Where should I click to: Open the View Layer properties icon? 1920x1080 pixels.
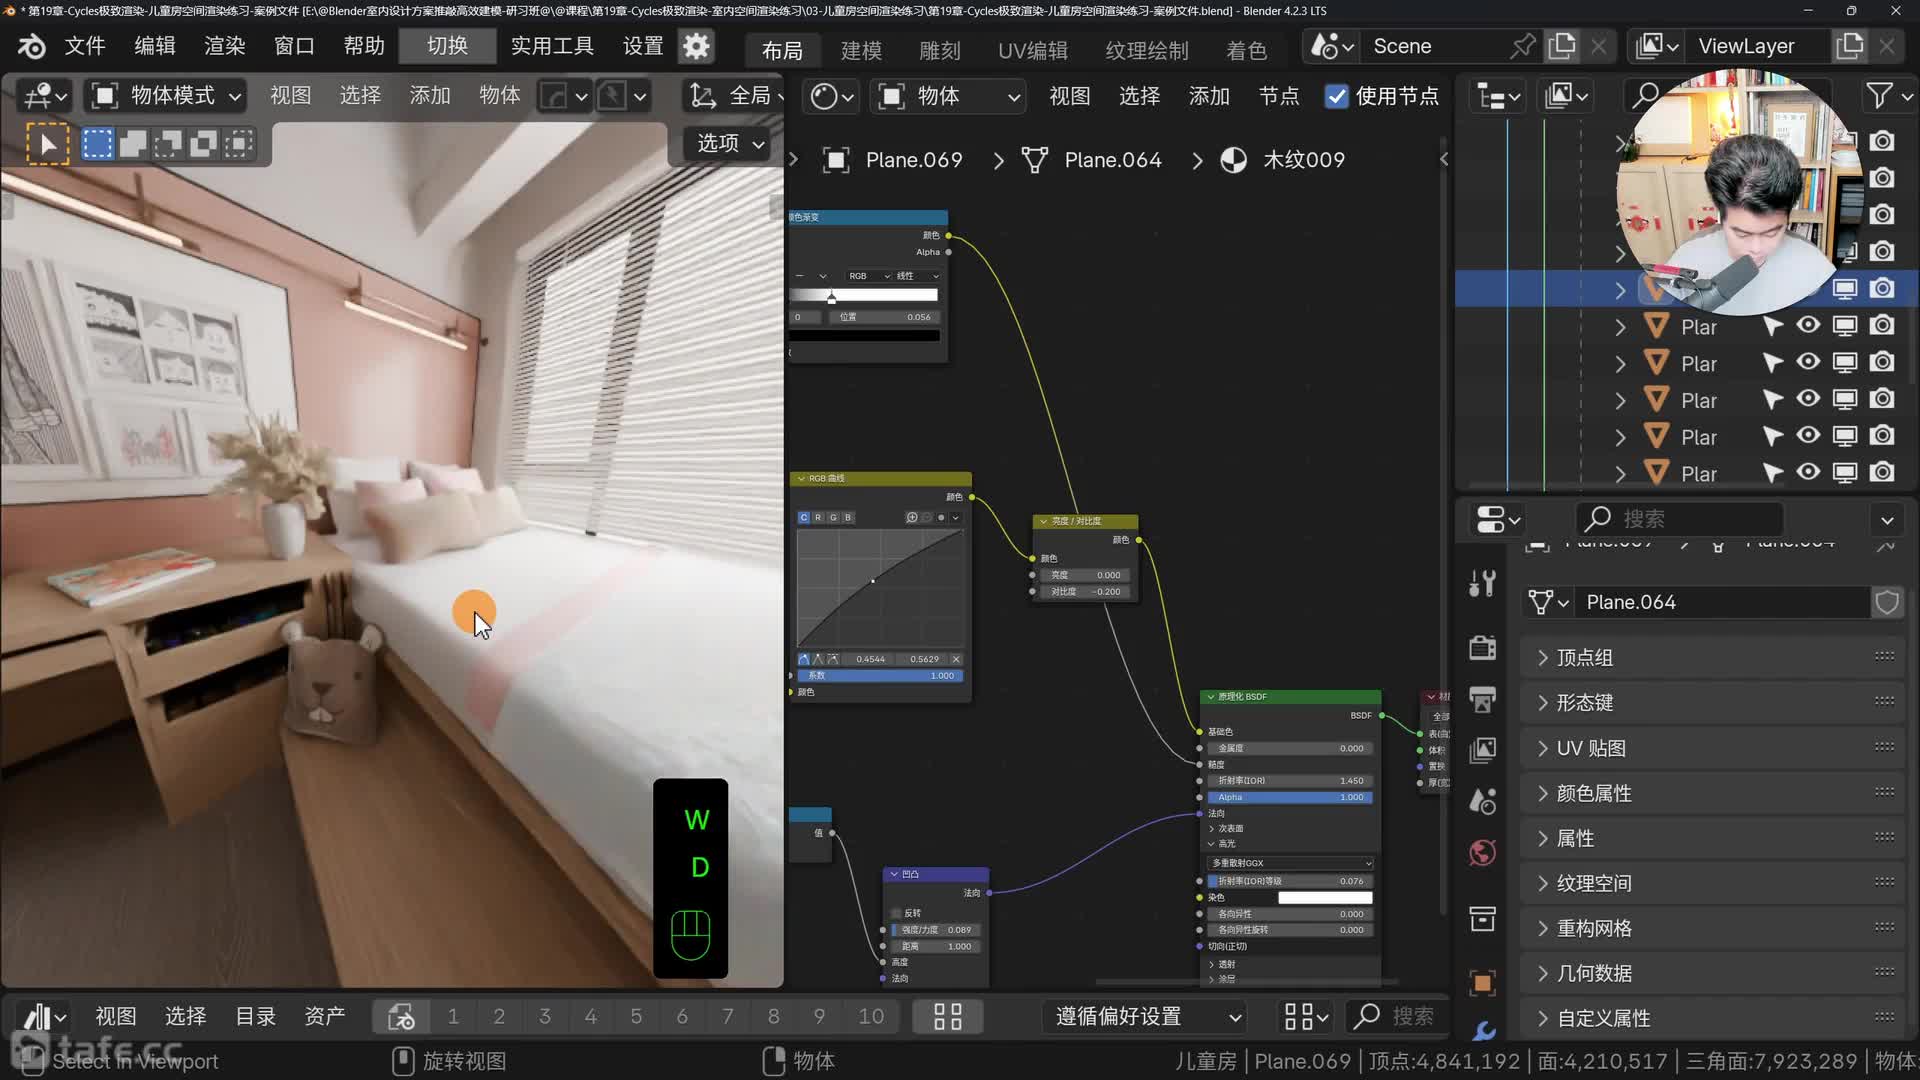point(1482,750)
